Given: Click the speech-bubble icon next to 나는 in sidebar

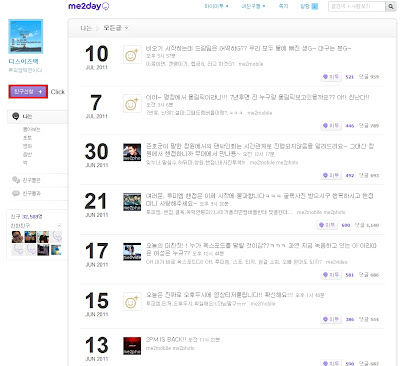Looking at the screenshot, I should coord(15,116).
